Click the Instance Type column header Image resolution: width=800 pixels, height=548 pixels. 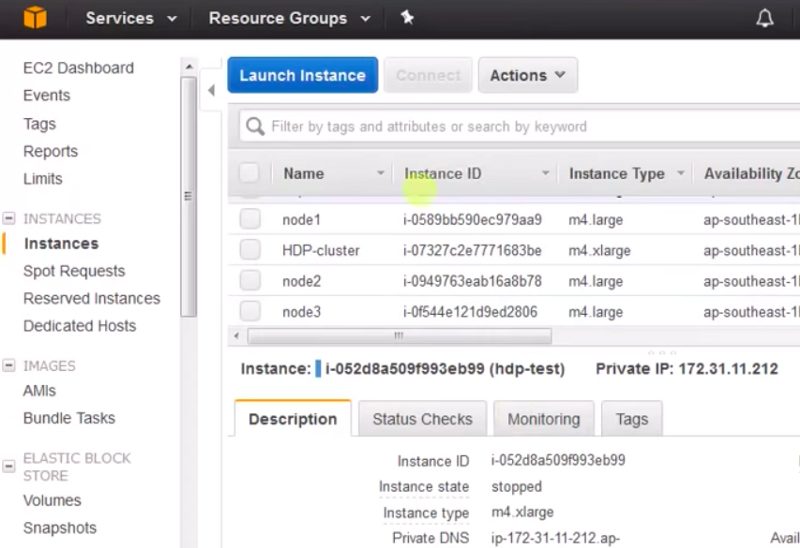coord(617,173)
